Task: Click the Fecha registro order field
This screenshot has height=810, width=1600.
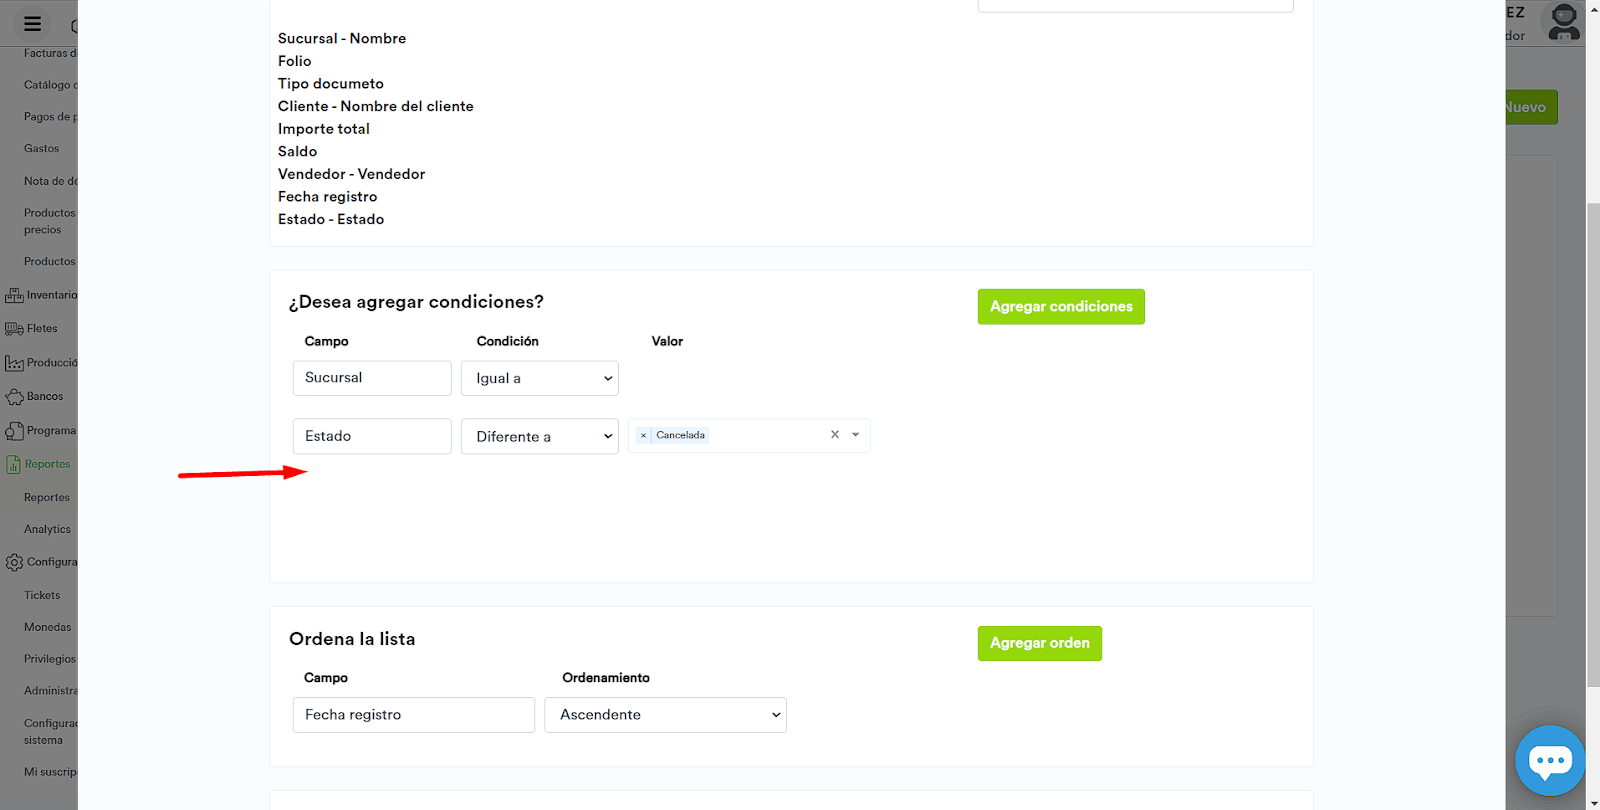Action: pyautogui.click(x=413, y=715)
